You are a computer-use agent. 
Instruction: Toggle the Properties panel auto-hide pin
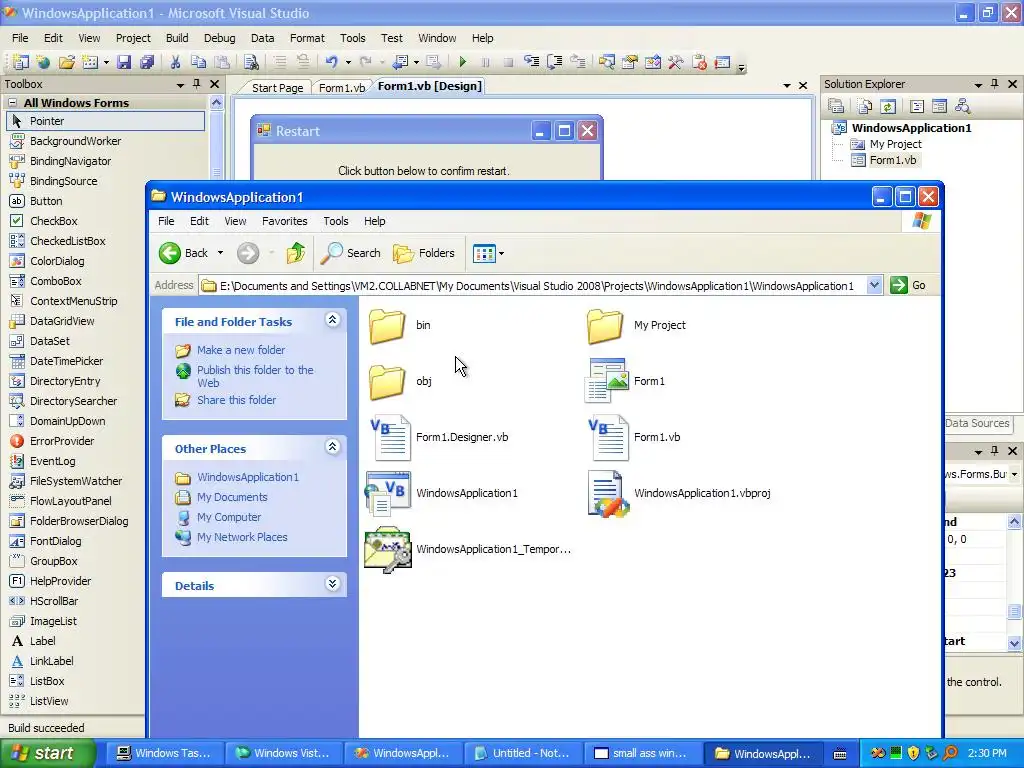tap(995, 451)
